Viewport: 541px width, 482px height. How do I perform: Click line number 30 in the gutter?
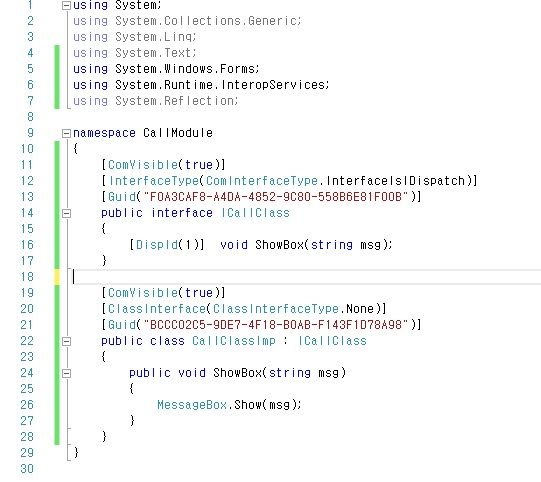[27, 469]
